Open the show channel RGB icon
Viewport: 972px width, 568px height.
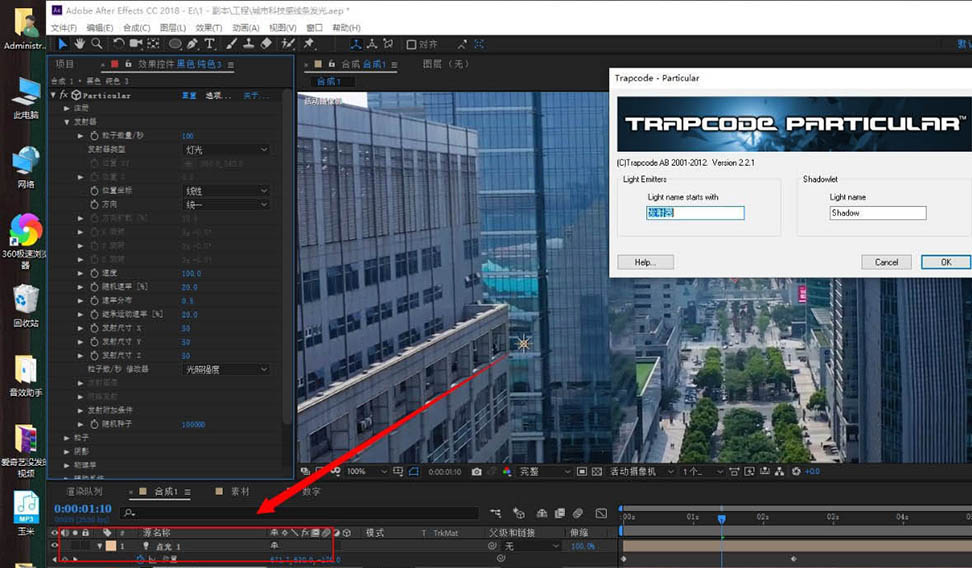tap(506, 472)
